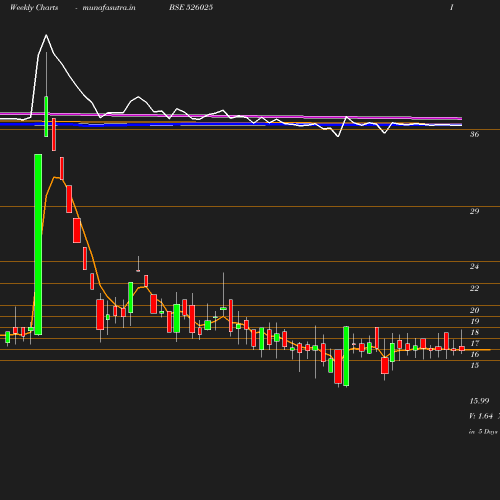Viewport: 500px width, 500px height.
Task: Select the 24 price axis label
Action: [474, 266]
